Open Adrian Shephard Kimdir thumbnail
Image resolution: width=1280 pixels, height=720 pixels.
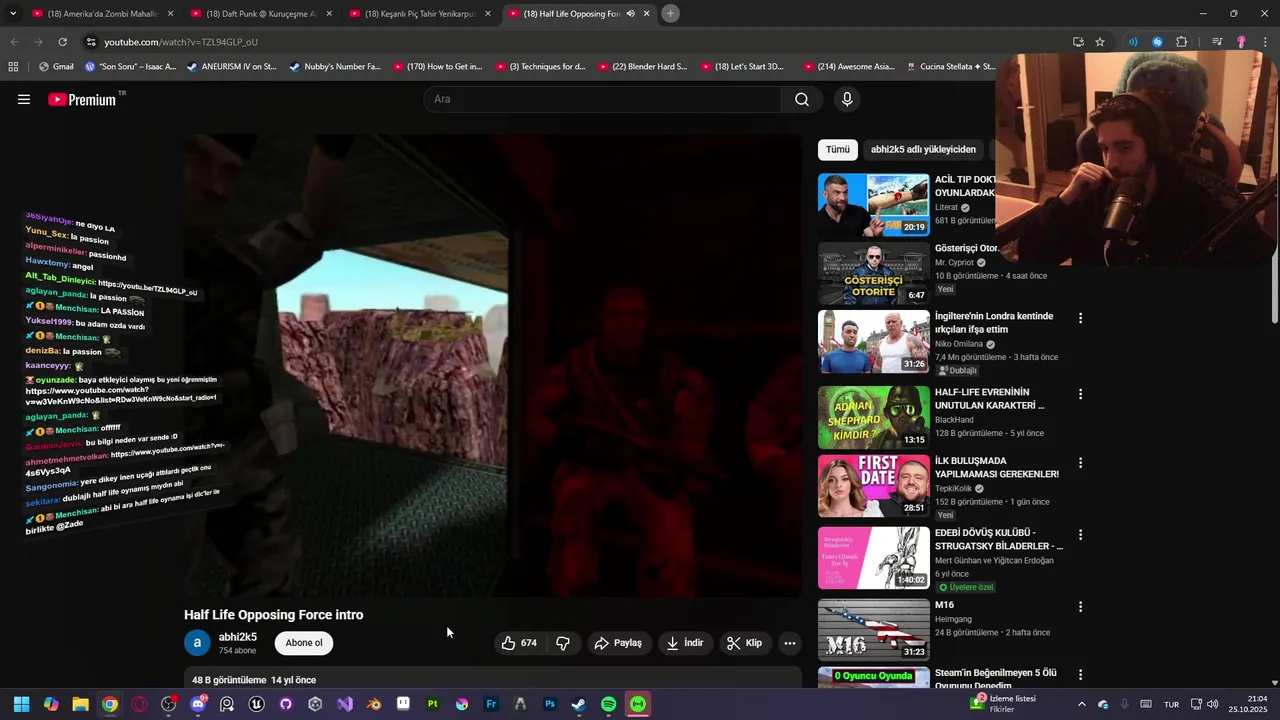[874, 418]
